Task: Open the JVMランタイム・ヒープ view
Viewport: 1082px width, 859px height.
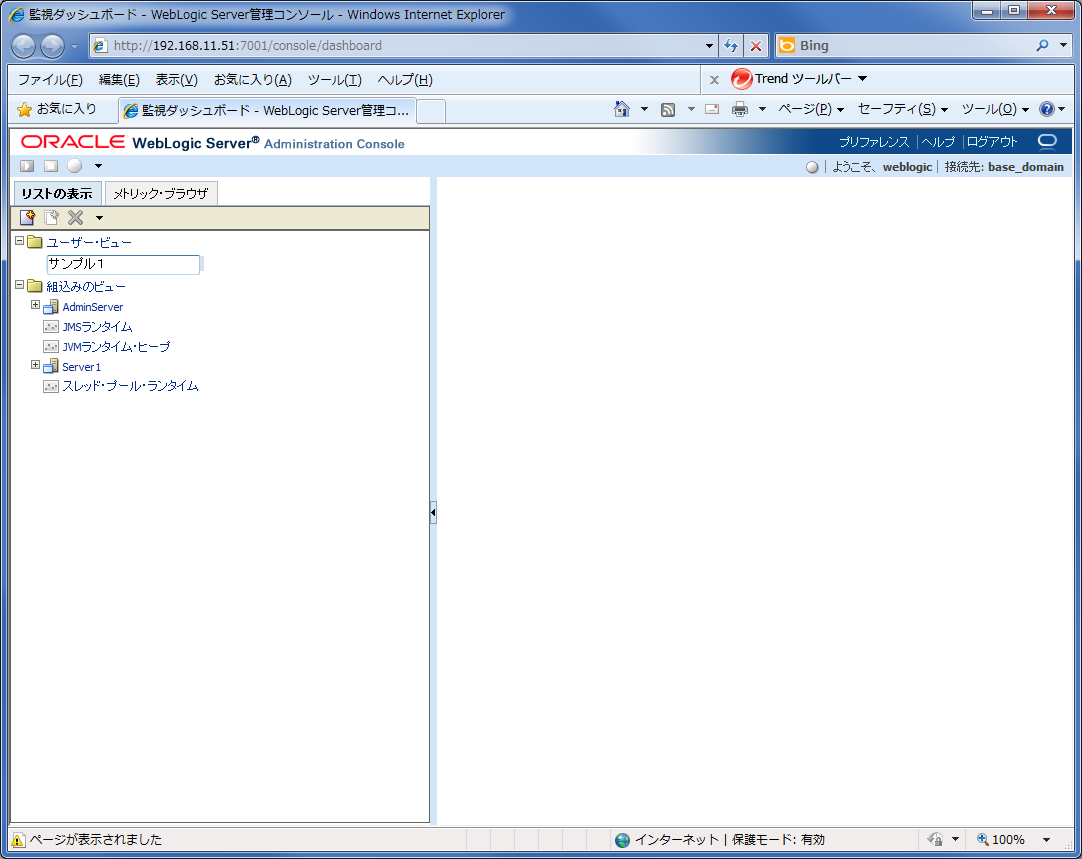Action: pyautogui.click(x=116, y=347)
